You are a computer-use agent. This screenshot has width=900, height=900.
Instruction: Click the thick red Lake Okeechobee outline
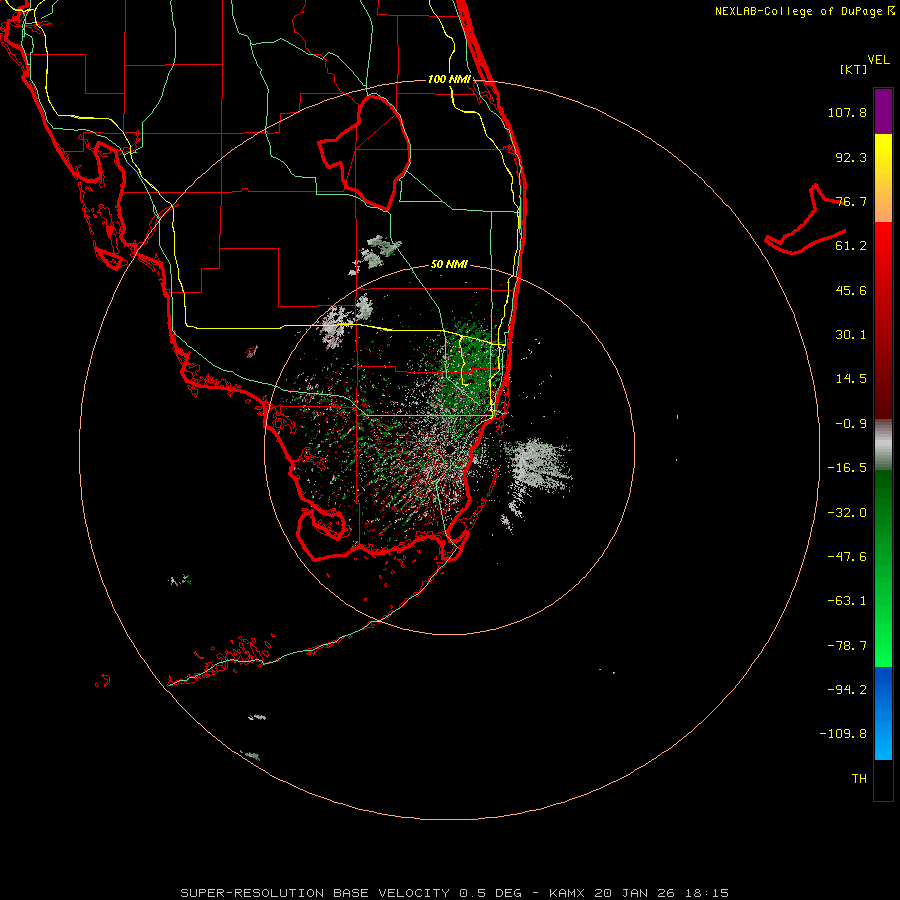pyautogui.click(x=365, y=152)
